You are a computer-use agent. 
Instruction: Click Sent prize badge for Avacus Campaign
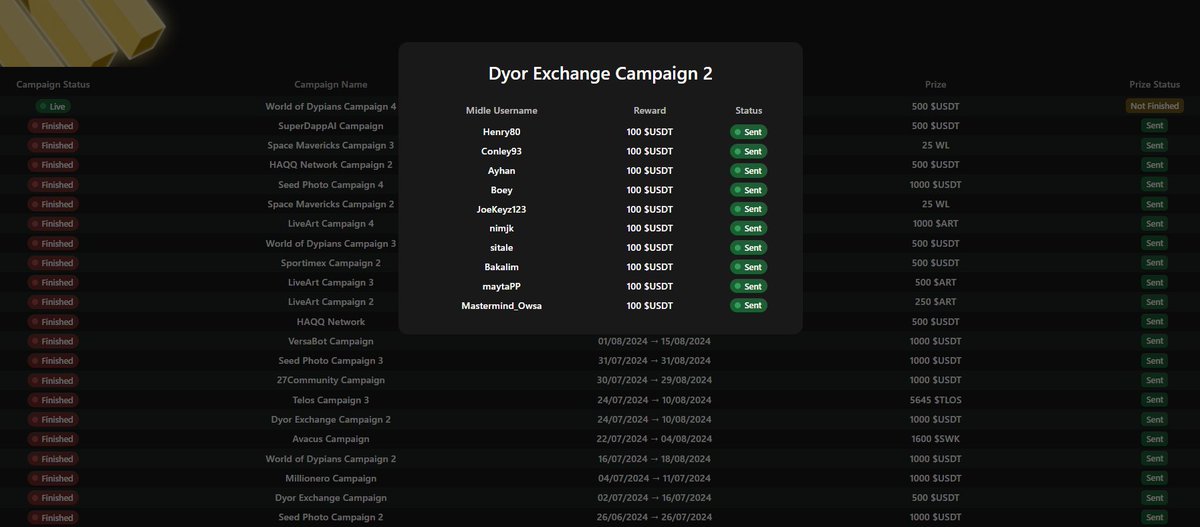tap(1155, 439)
